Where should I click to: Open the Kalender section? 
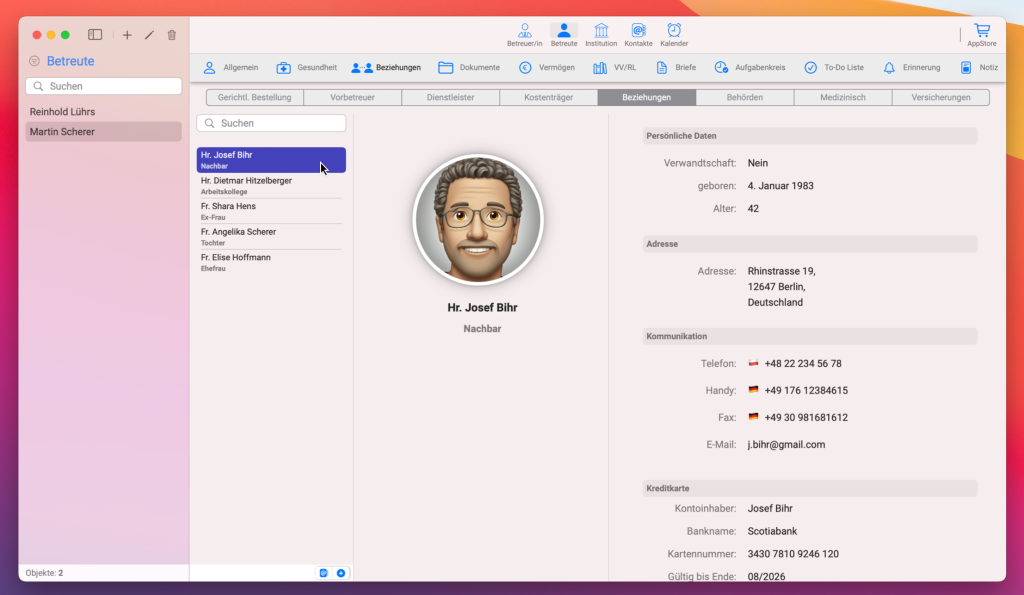click(674, 35)
